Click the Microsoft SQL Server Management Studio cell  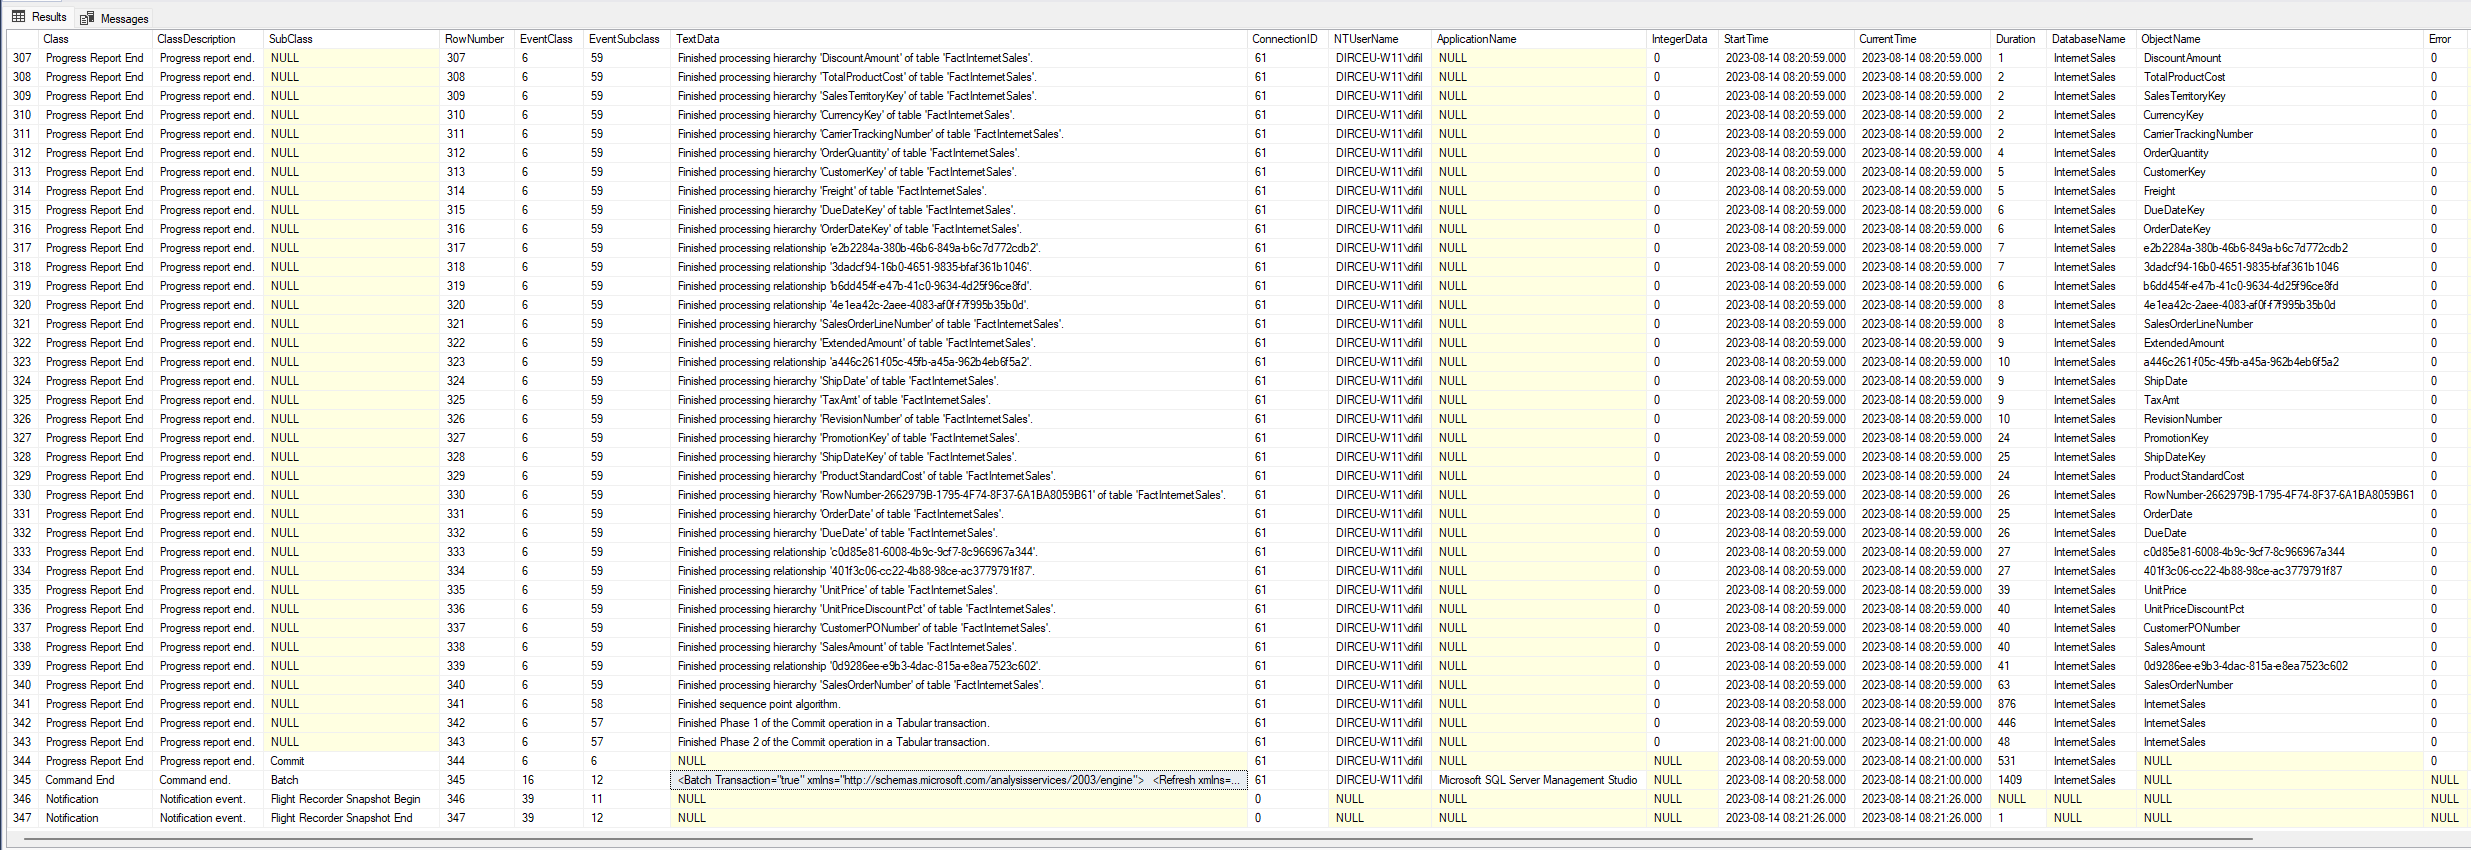coord(1537,780)
